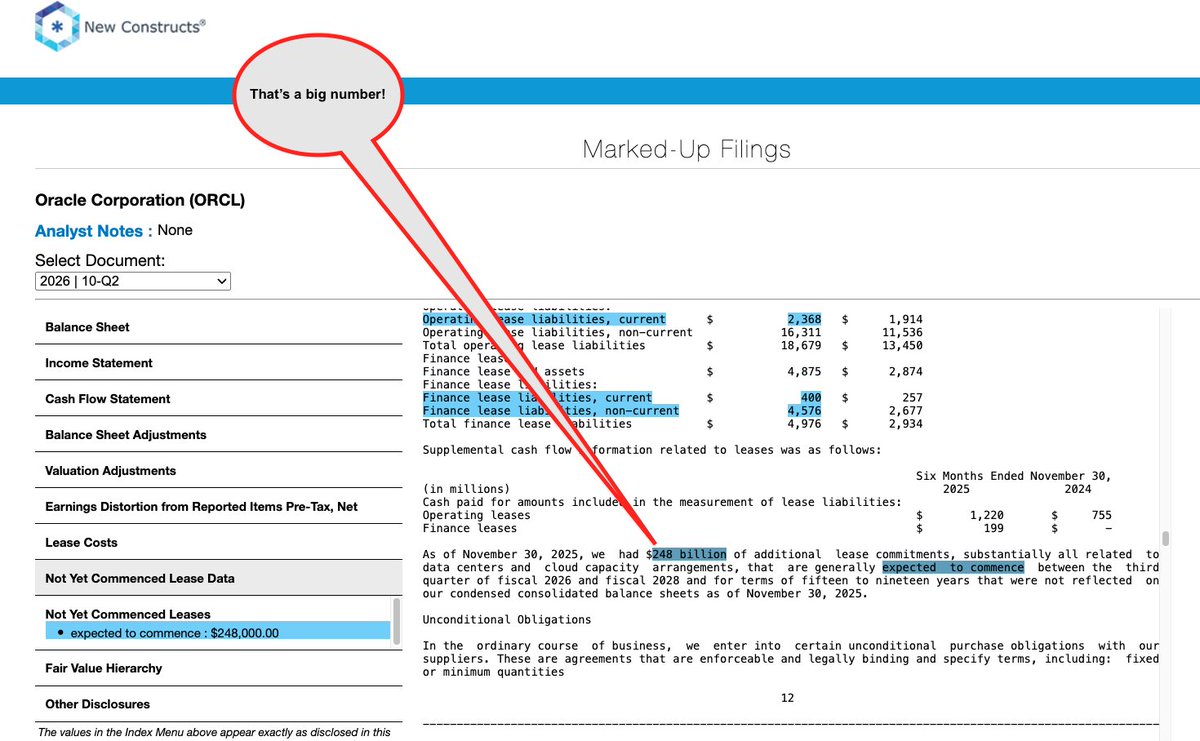Click the highlighted 4,576 value

804,410
